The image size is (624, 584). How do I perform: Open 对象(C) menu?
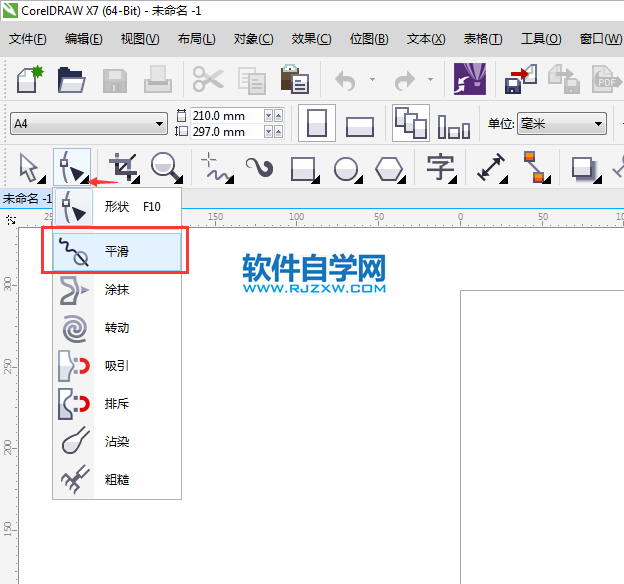point(254,39)
